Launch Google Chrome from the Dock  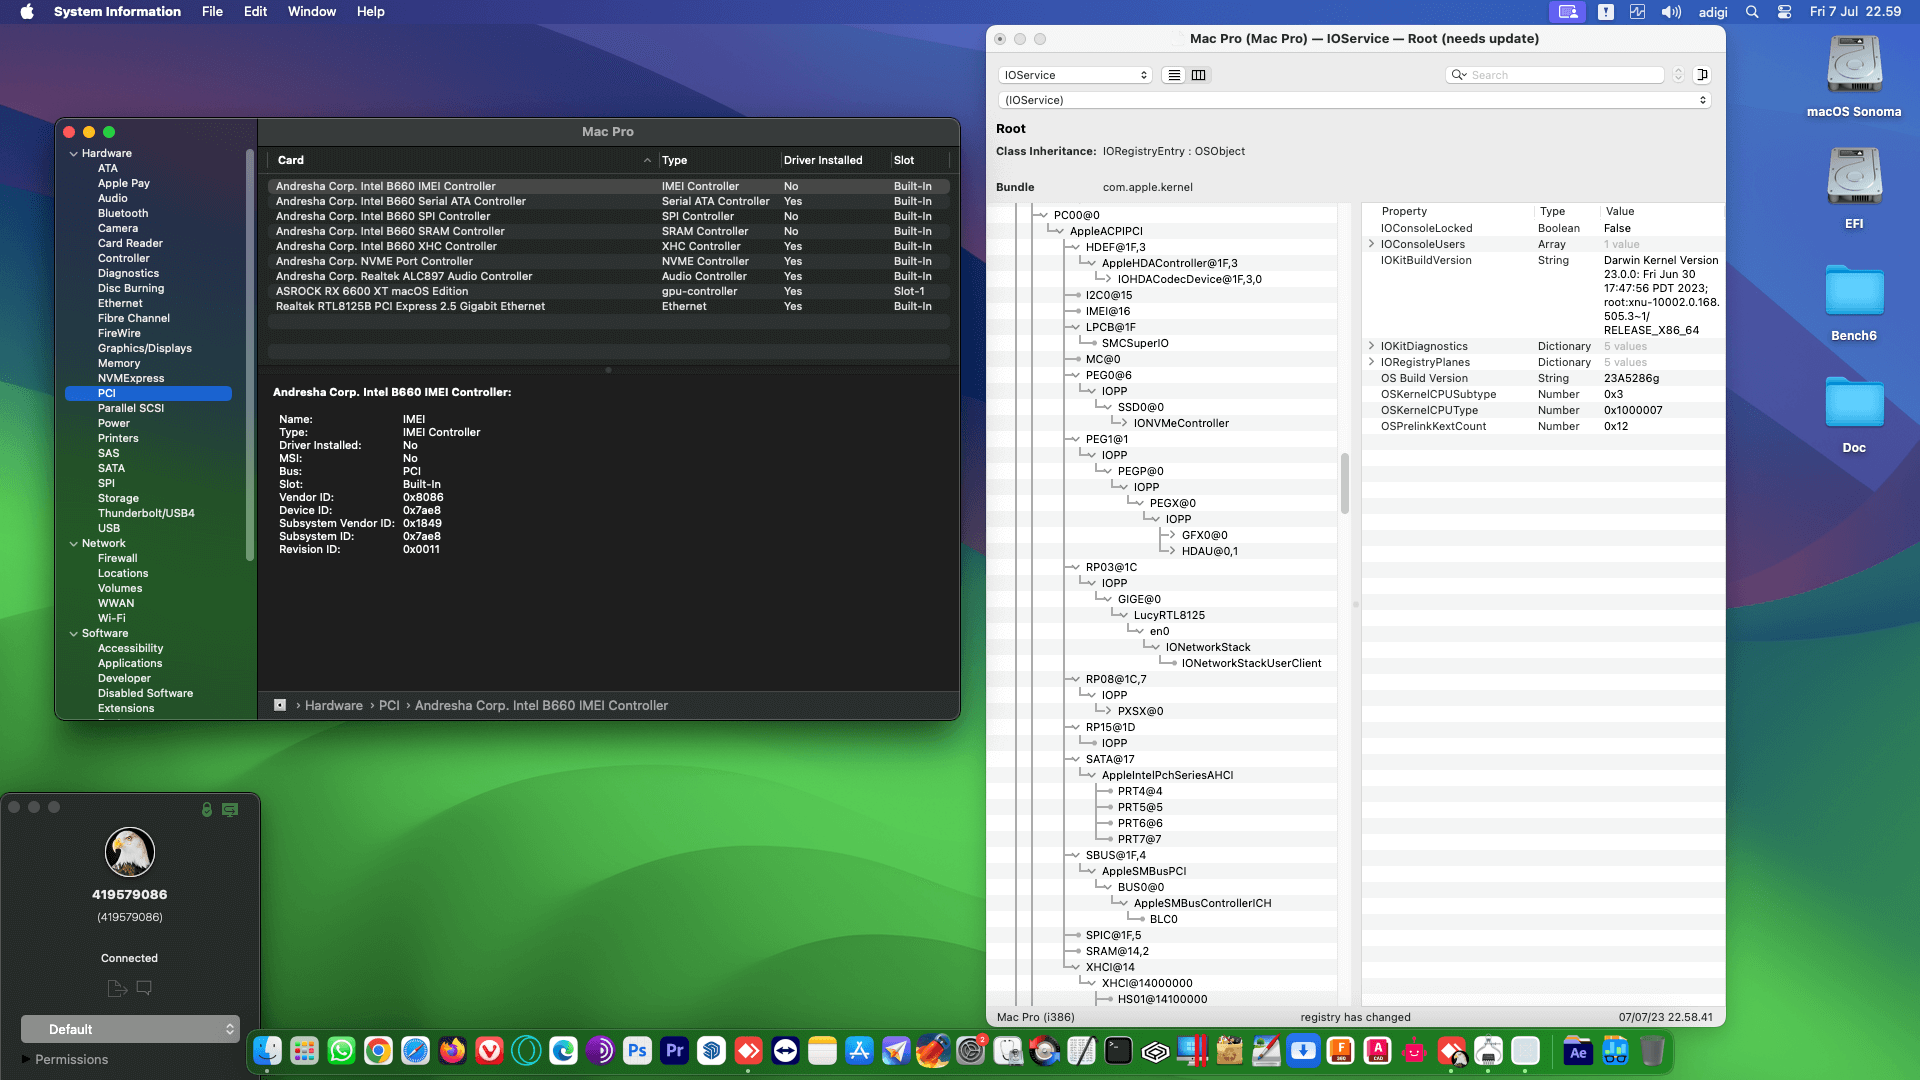(x=379, y=1051)
